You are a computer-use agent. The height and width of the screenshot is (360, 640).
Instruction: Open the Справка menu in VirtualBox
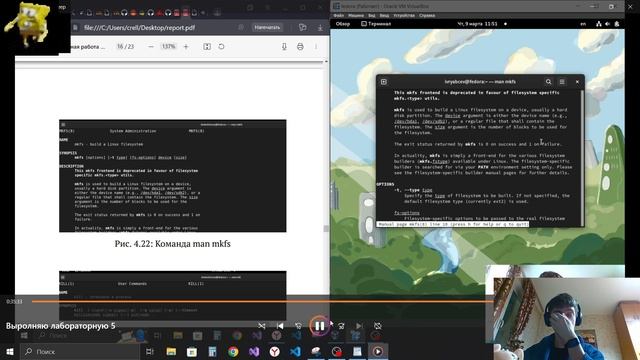pos(427,16)
